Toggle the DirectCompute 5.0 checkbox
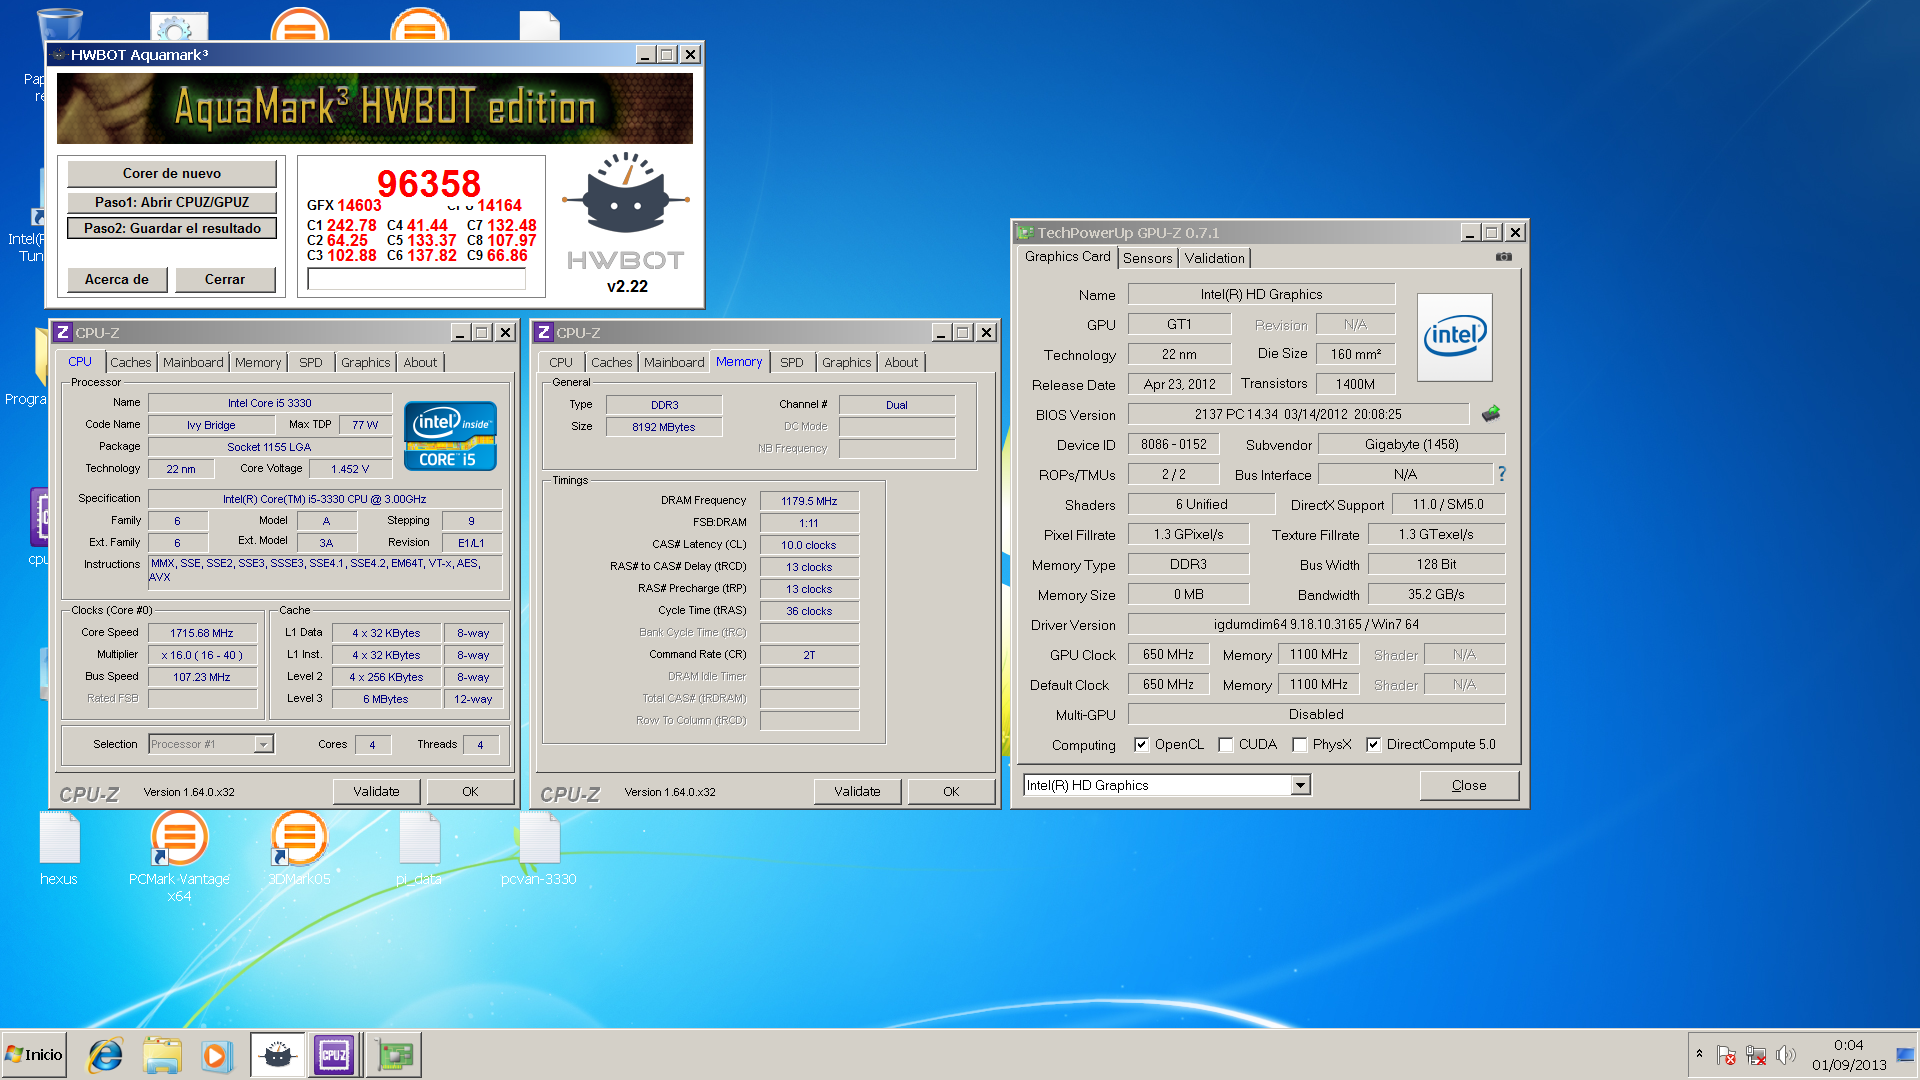1920x1080 pixels. (1373, 745)
